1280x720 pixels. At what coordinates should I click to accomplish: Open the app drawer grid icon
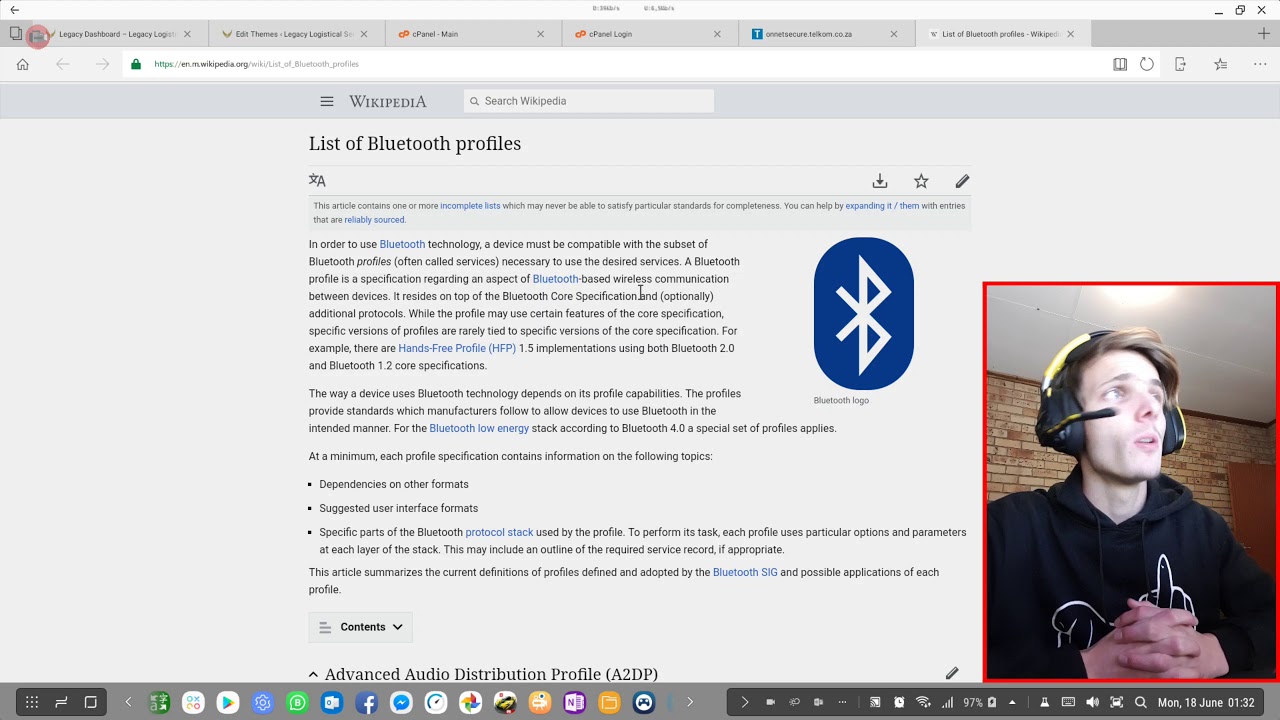click(32, 702)
